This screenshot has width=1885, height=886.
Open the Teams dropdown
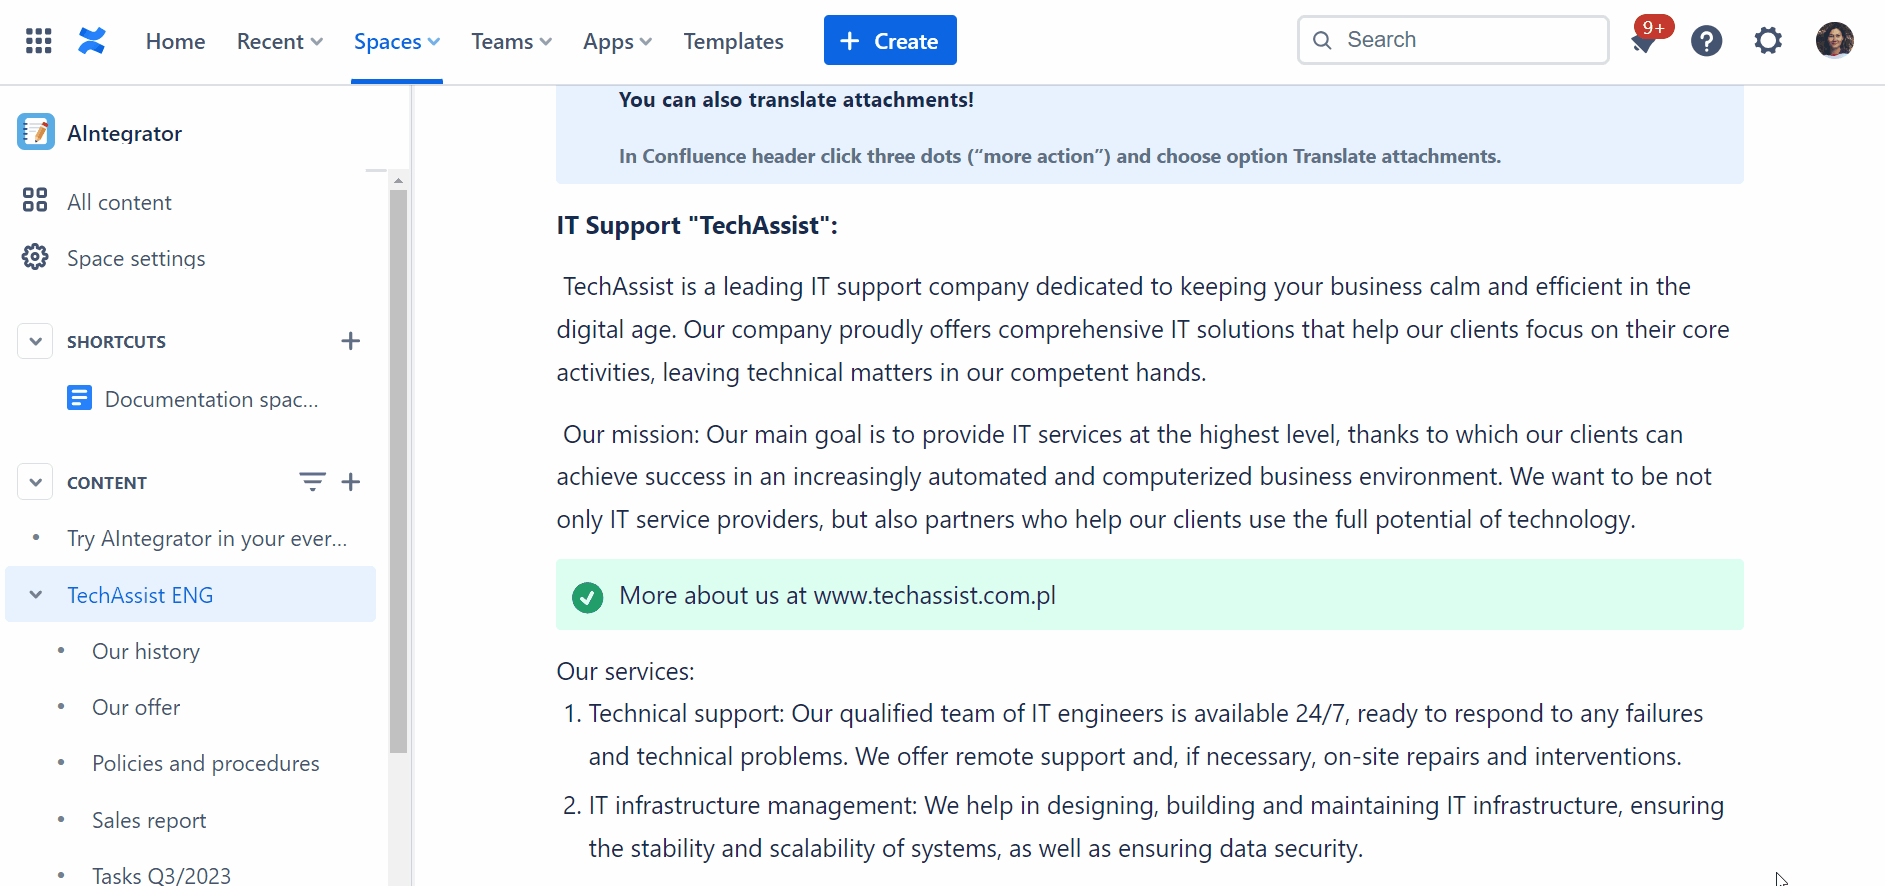click(512, 41)
